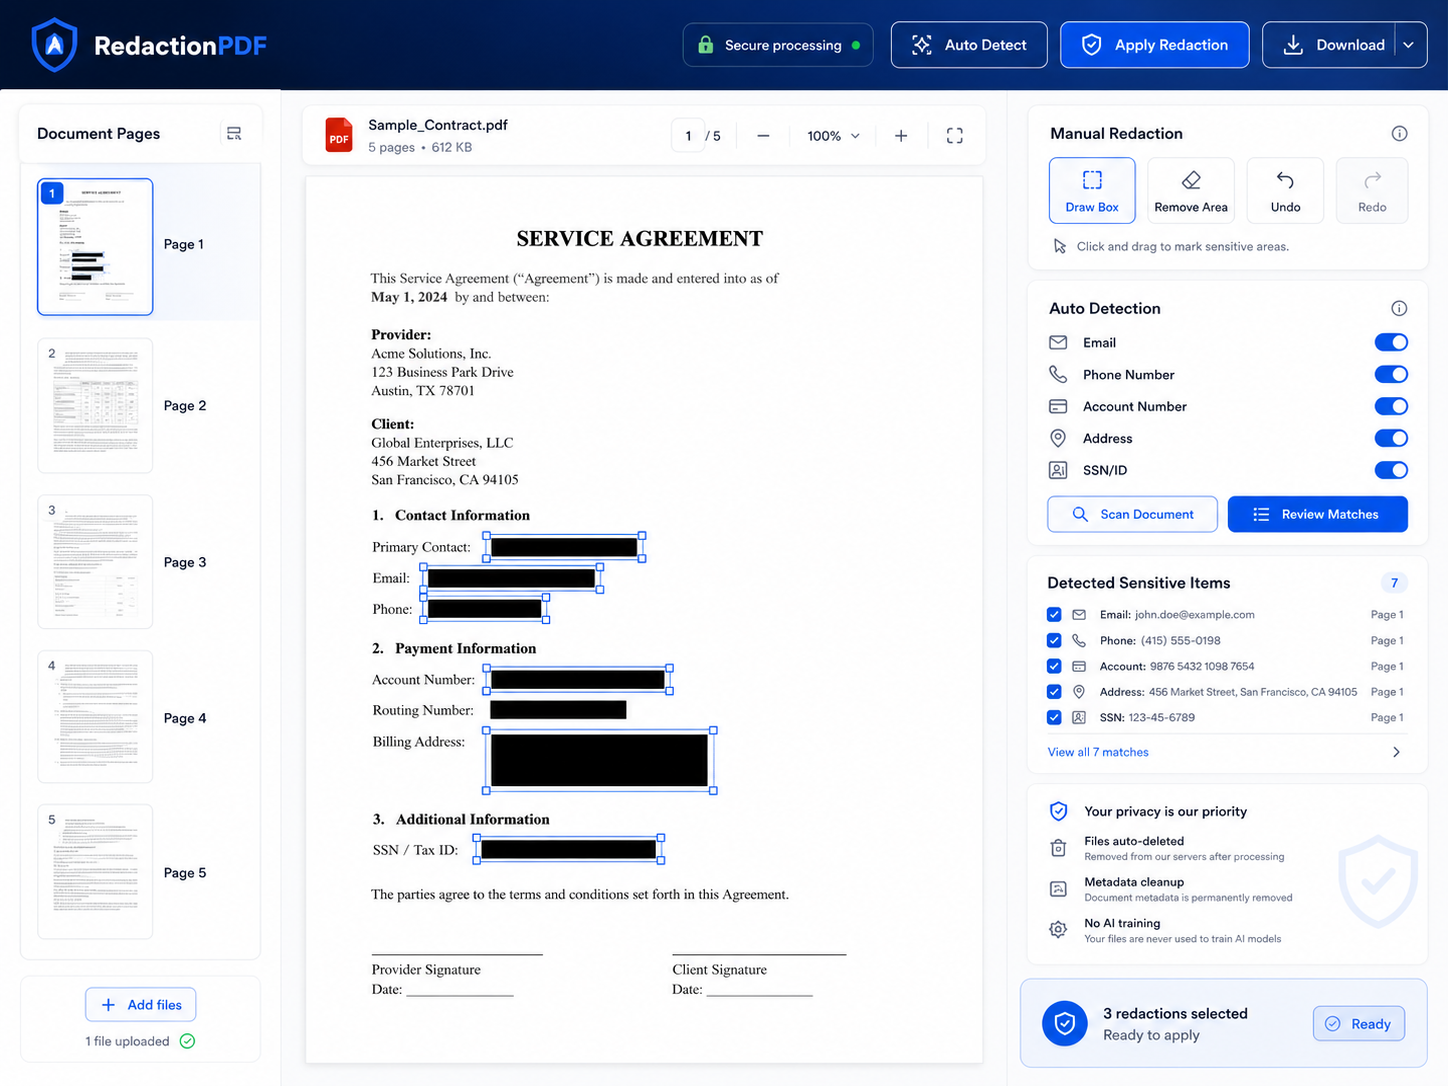
Task: Click the green file uploaded checkmark icon
Action: [187, 1041]
